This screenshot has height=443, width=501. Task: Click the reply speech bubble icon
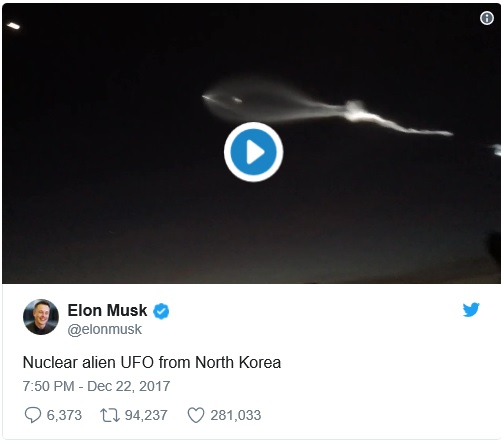(33, 415)
